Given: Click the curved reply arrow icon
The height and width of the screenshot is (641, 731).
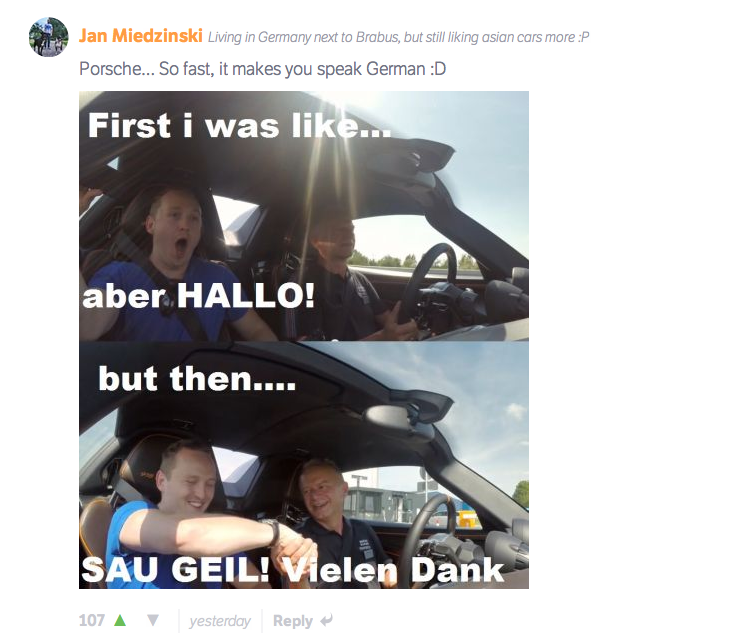Looking at the screenshot, I should (327, 620).
